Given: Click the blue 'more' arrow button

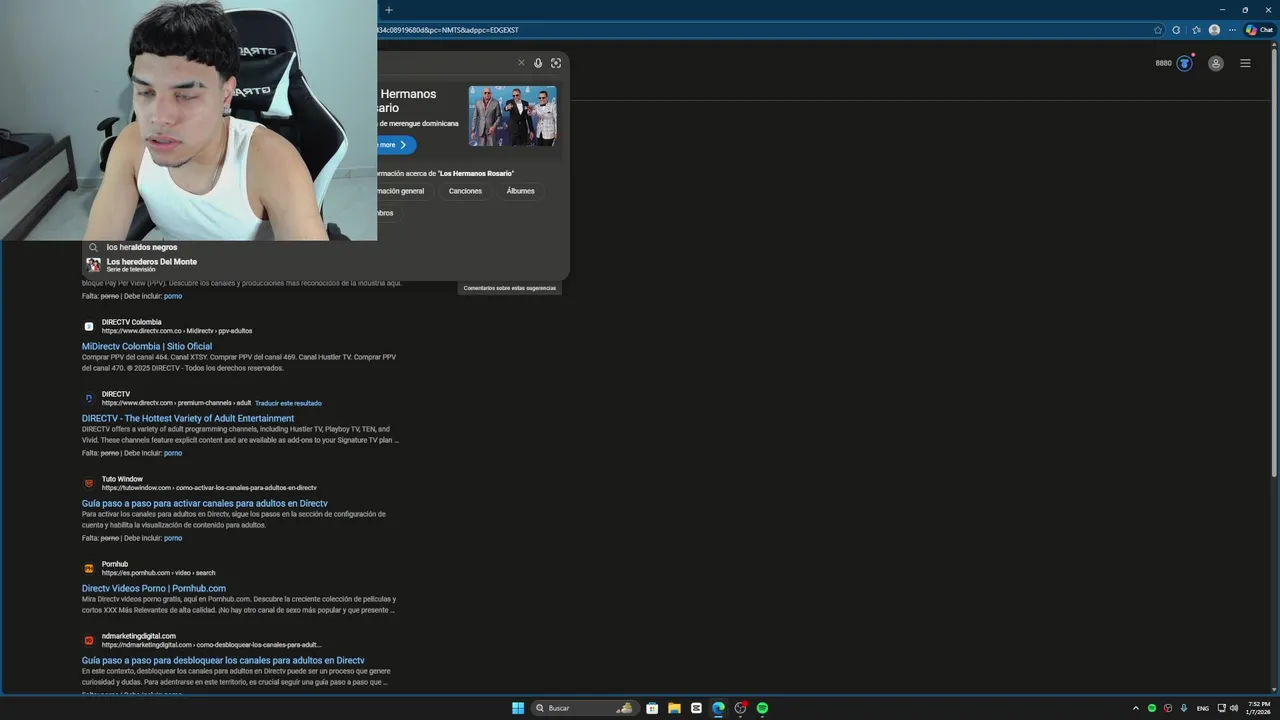Looking at the screenshot, I should (396, 145).
